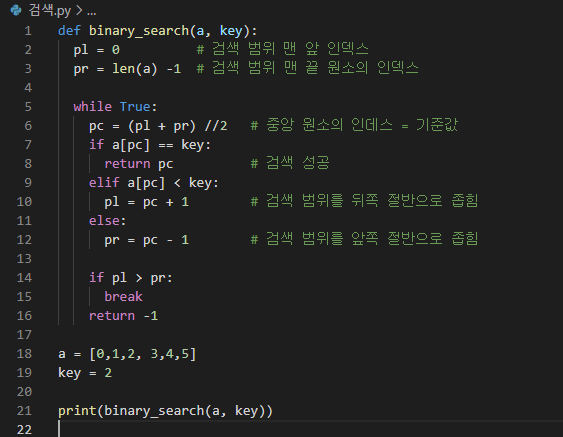Click 'True' keyword on line 5

(x=135, y=107)
